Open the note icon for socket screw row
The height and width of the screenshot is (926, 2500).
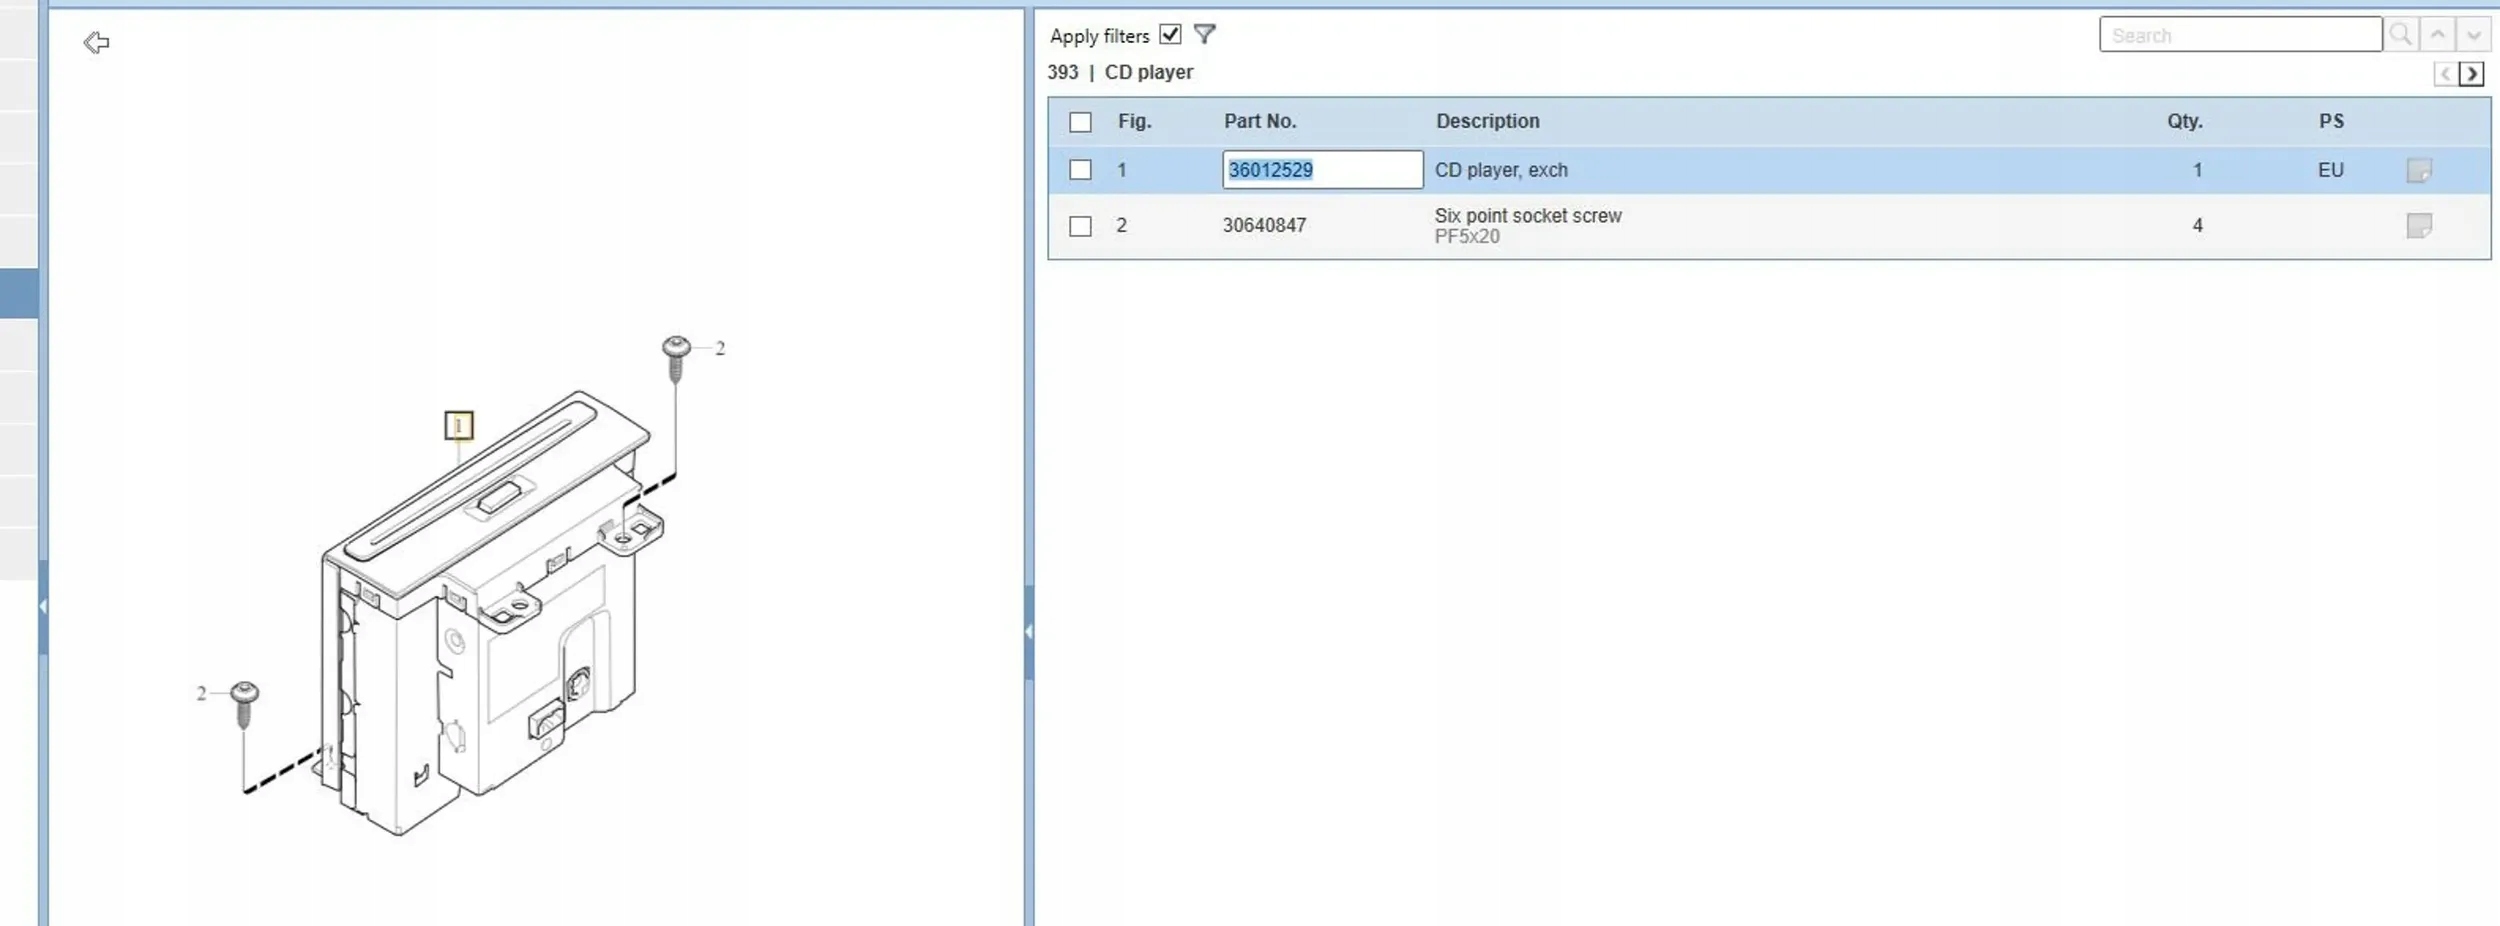tap(2419, 226)
